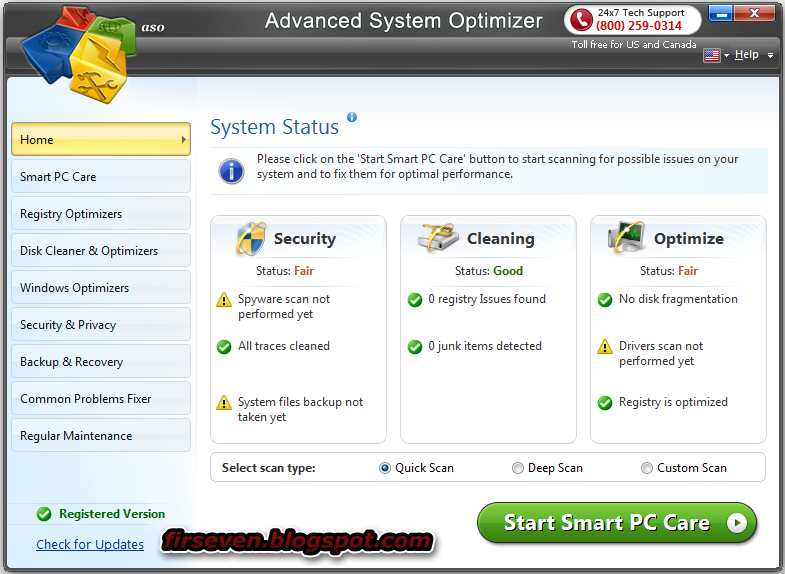Click the blue info icon beside System Status
The width and height of the screenshot is (785, 574).
(x=352, y=117)
